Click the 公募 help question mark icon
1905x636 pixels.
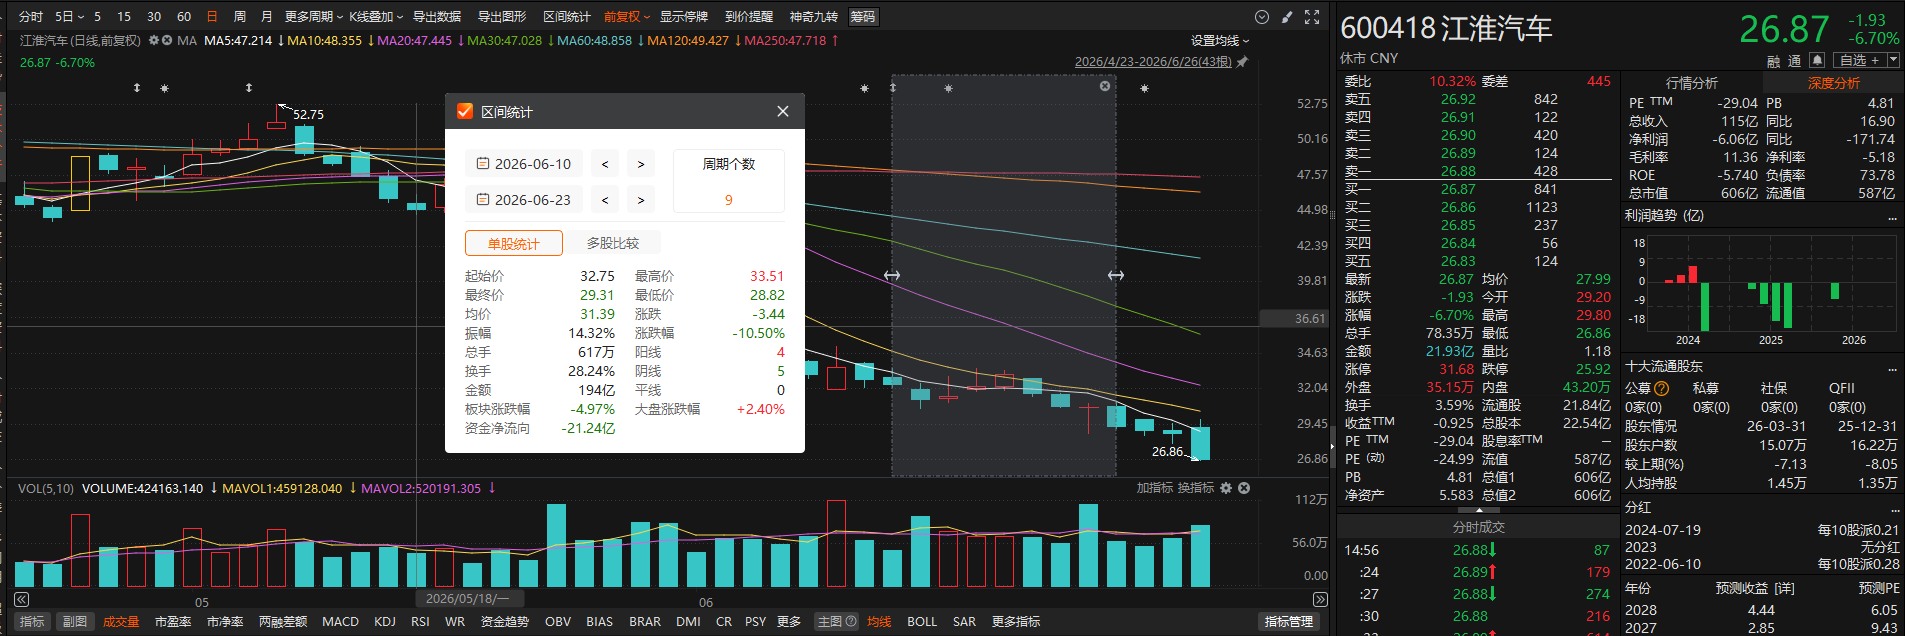click(1662, 388)
